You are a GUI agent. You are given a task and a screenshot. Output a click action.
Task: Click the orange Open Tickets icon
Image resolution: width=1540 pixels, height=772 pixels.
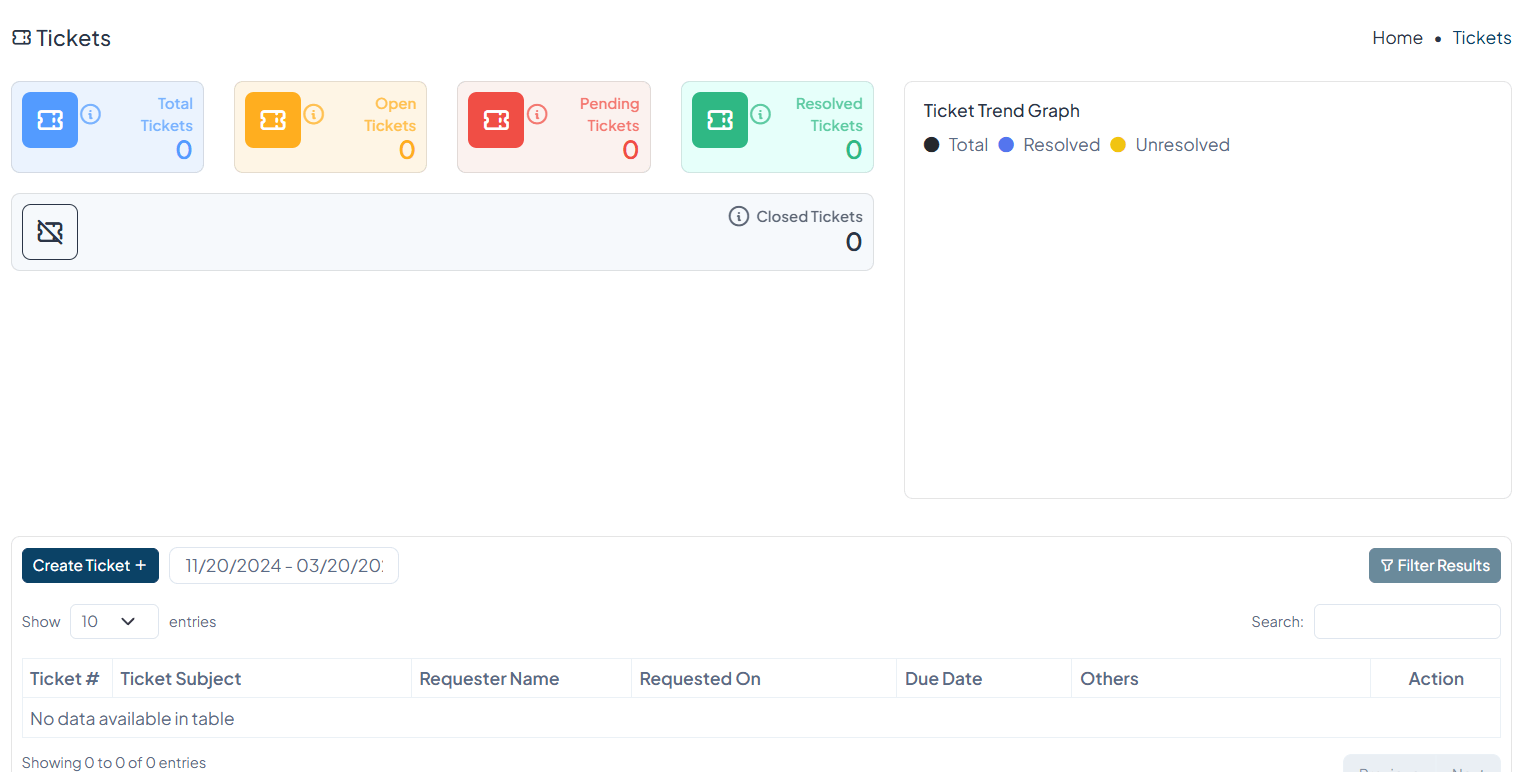273,120
